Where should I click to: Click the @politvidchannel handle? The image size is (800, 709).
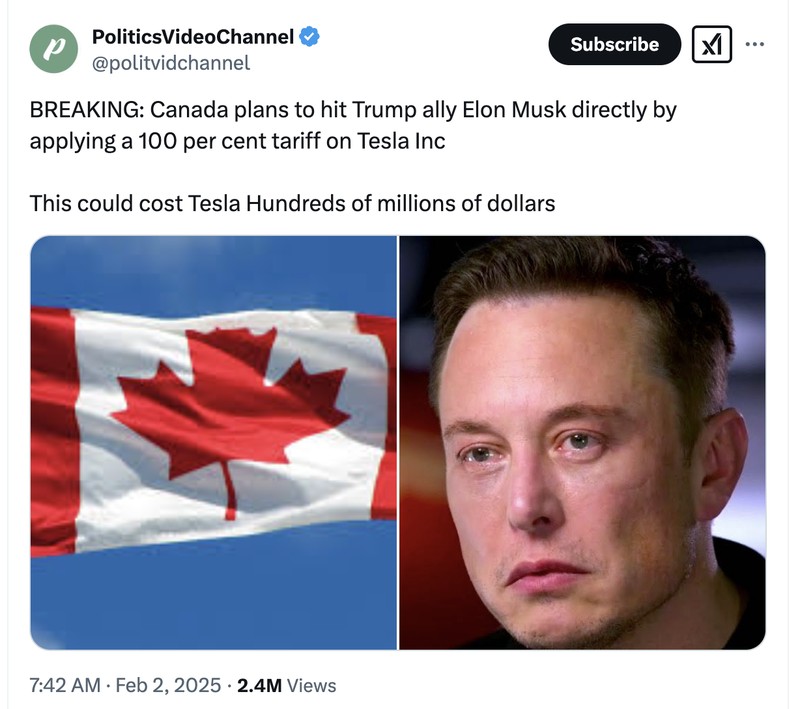171,63
